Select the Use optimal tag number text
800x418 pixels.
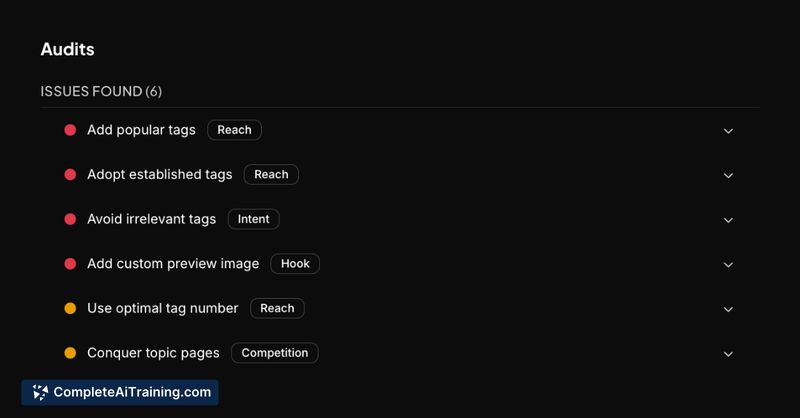coord(163,308)
